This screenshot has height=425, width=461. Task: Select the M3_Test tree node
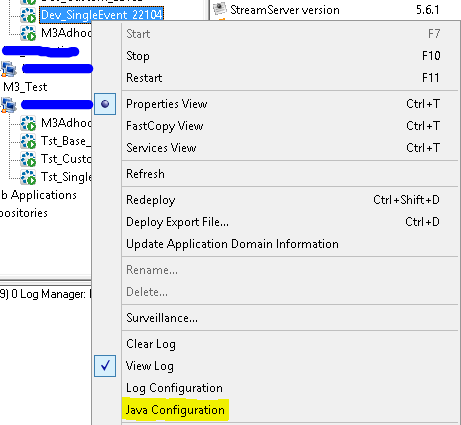pos(25,87)
